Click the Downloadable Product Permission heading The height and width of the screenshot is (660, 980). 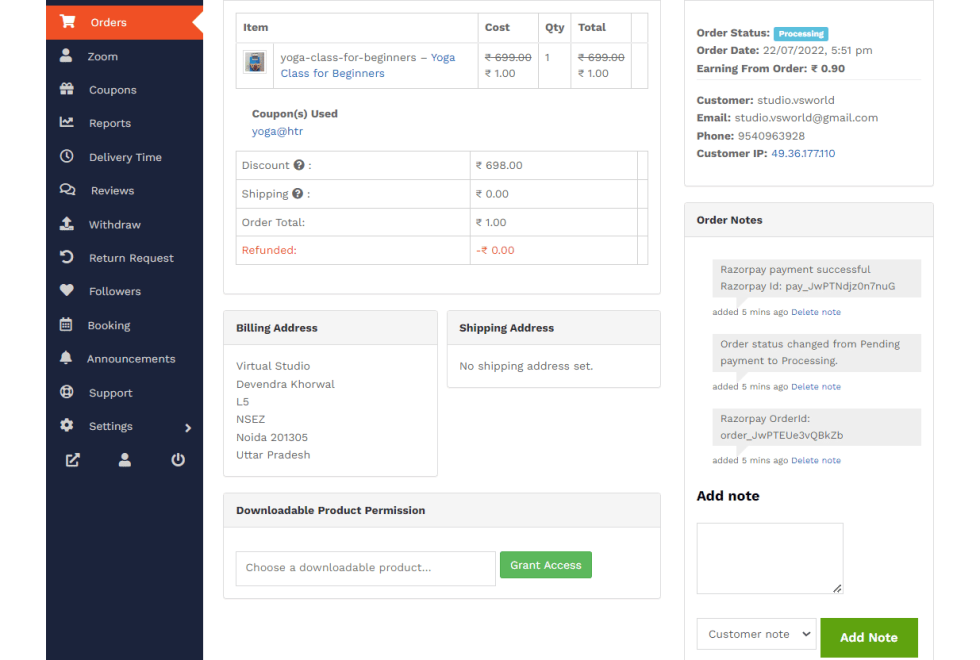331,510
